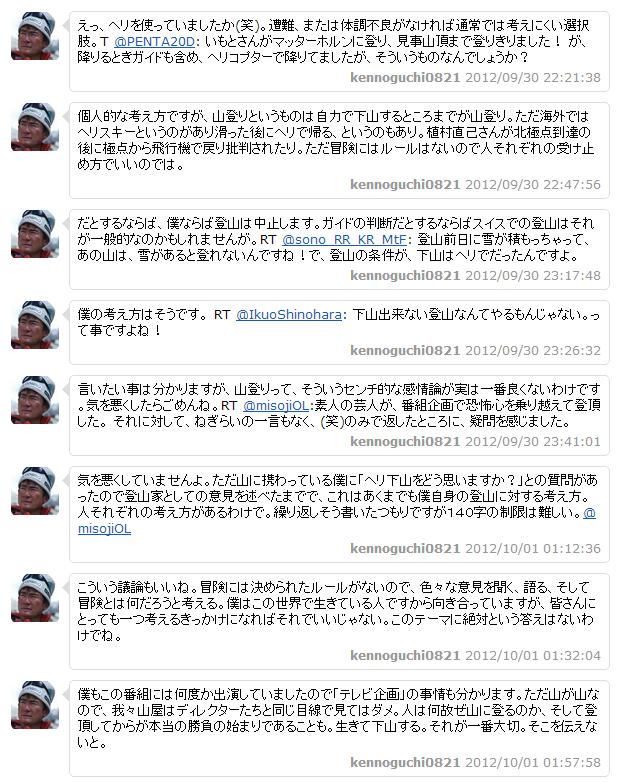Screen dimensions: 621x783
Task: Click kennoguchi0821 username on the first tweet
Action: (405, 78)
